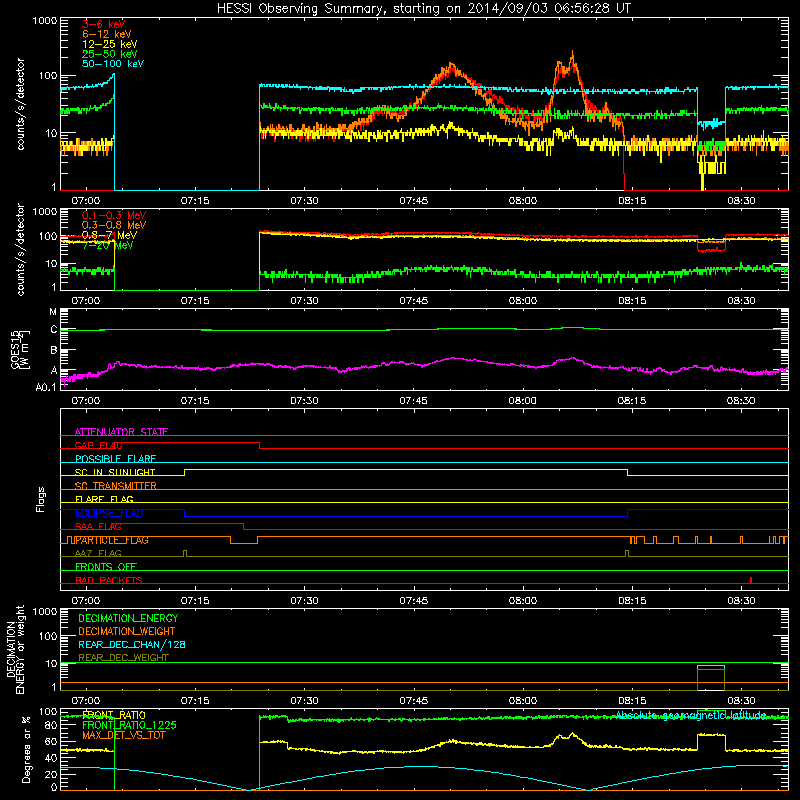Click the 07:45 tick under the top keV panel
This screenshot has width=800, height=800.
click(x=414, y=201)
